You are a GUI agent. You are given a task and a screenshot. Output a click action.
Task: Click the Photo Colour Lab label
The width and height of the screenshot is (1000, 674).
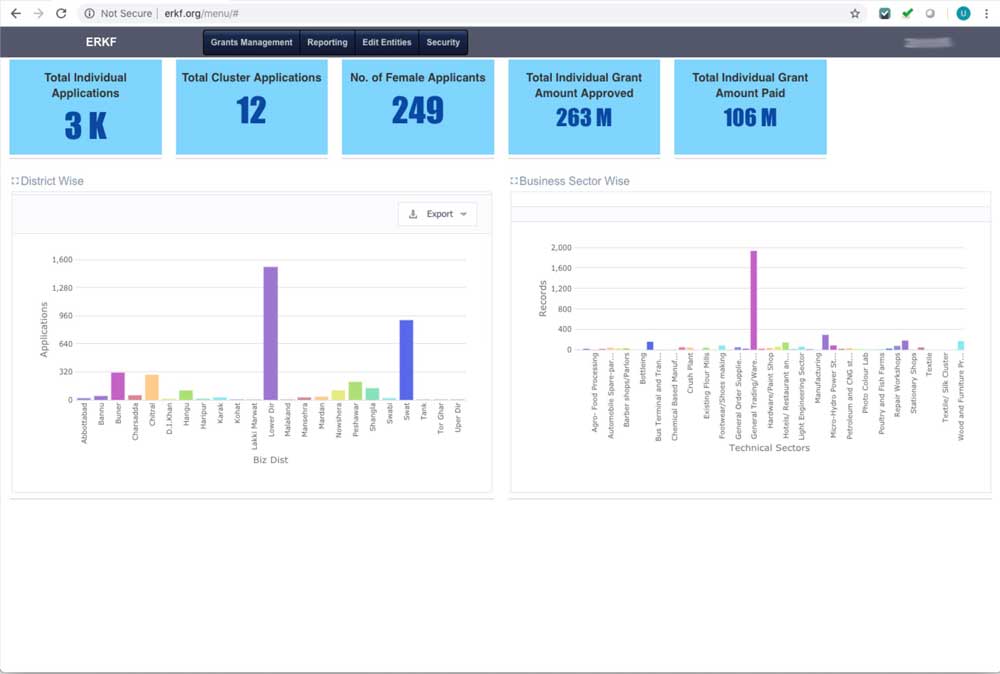tap(865, 383)
